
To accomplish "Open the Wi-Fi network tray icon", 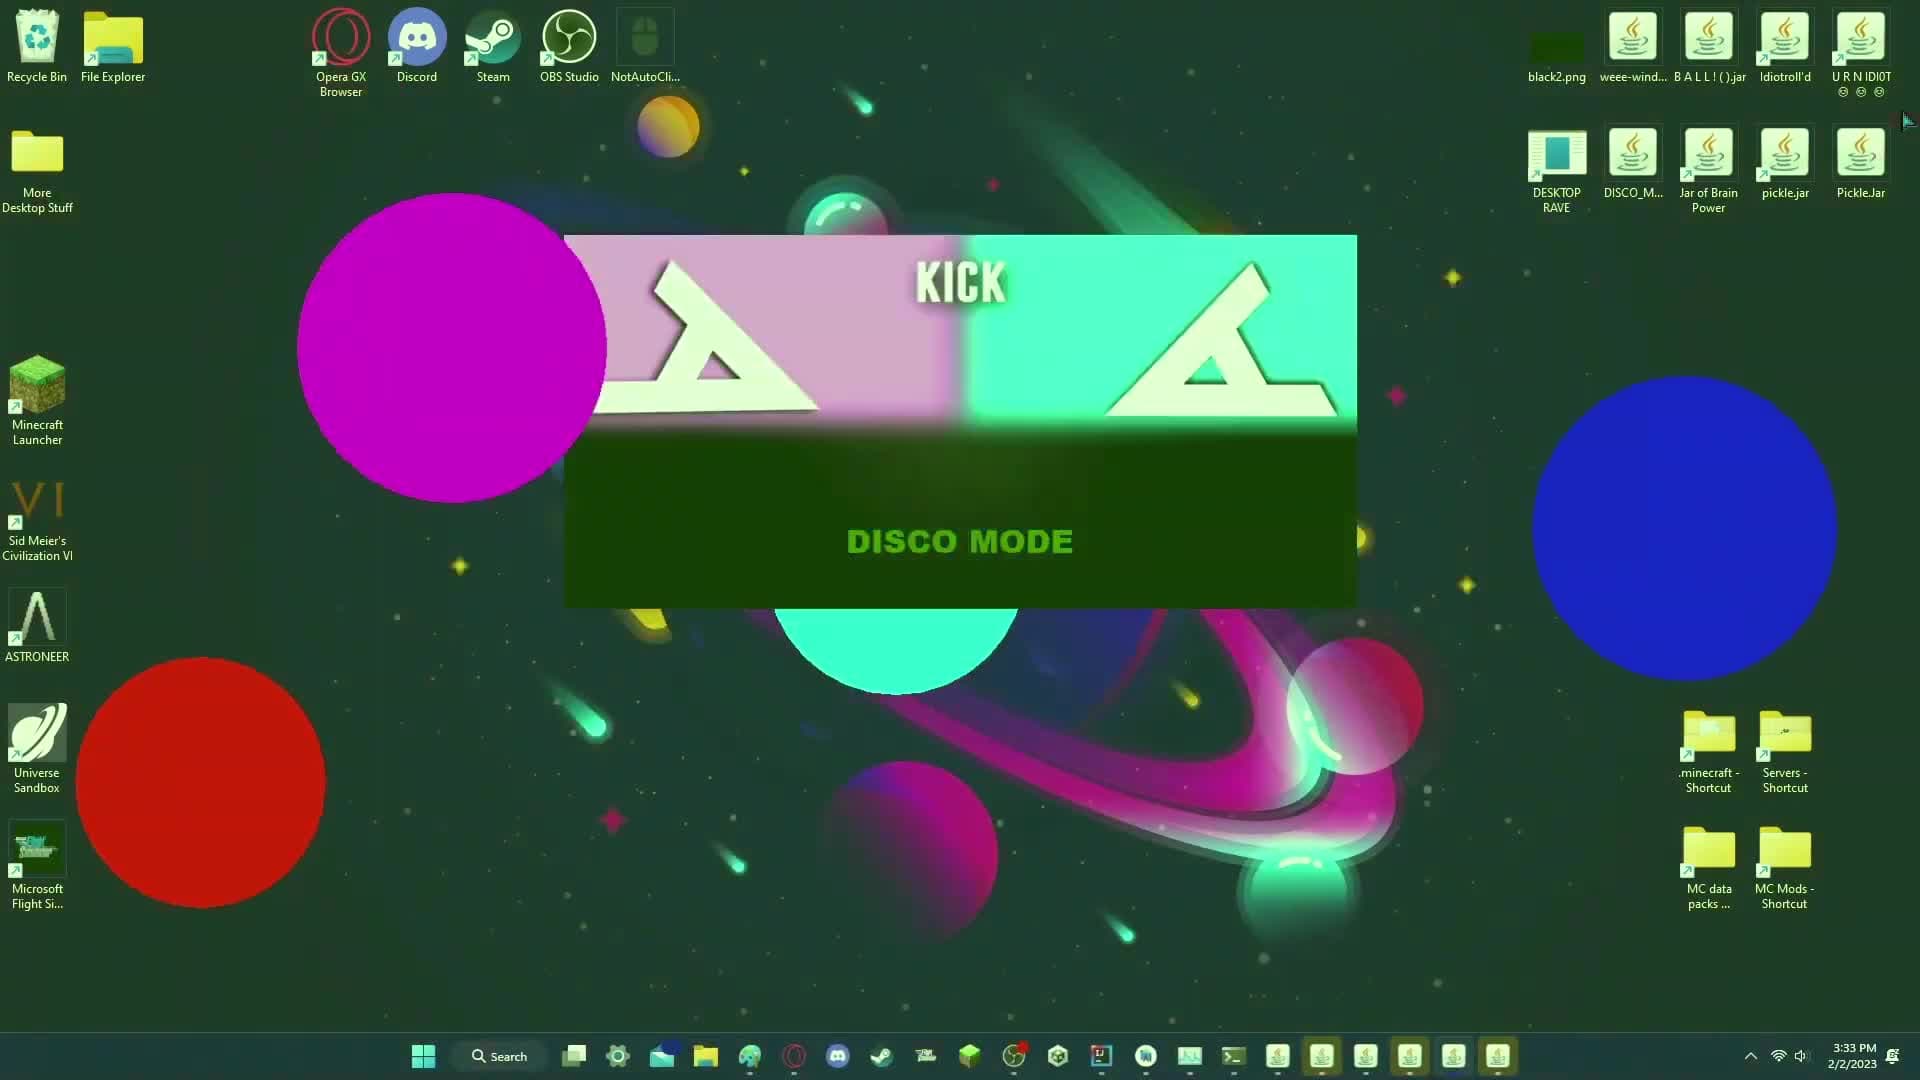I will (x=1779, y=1056).
